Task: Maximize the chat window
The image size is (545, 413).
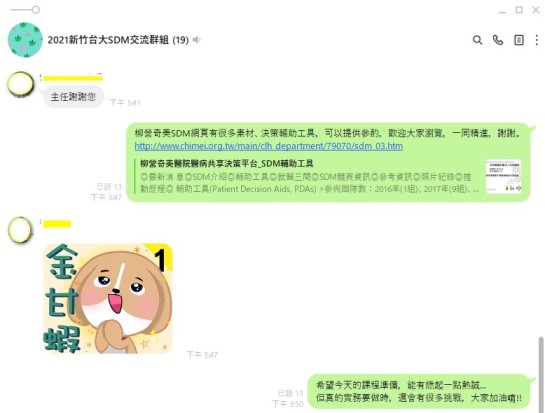Action: [x=519, y=10]
